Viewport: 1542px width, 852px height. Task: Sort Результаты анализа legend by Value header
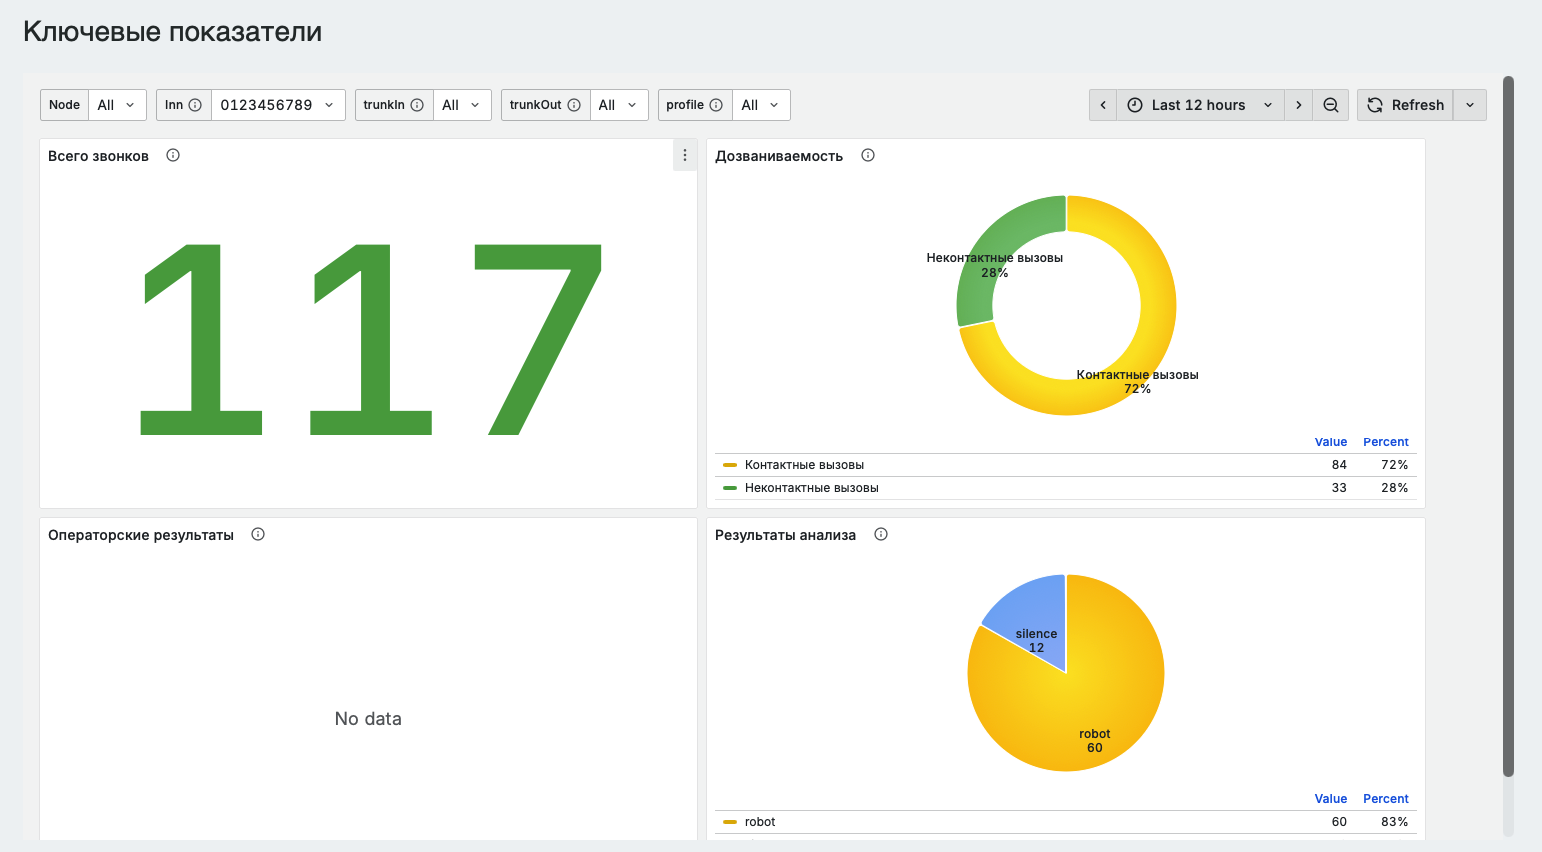[x=1331, y=799]
